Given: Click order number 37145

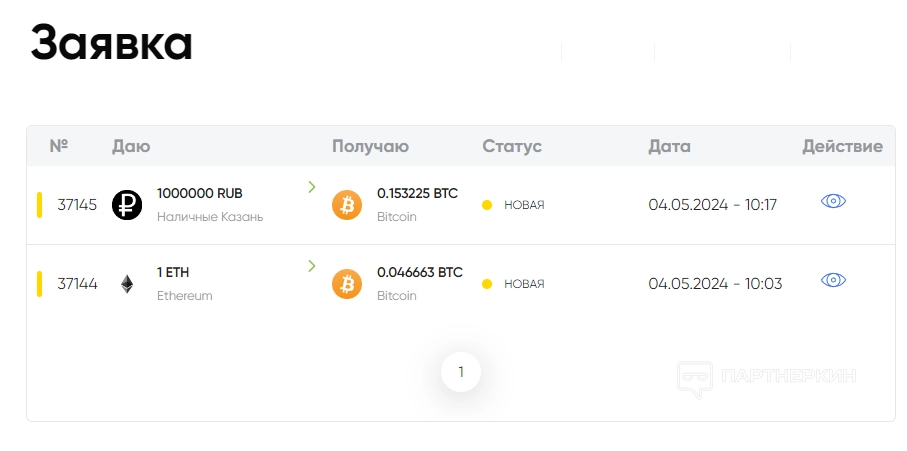Looking at the screenshot, I should point(77,205).
